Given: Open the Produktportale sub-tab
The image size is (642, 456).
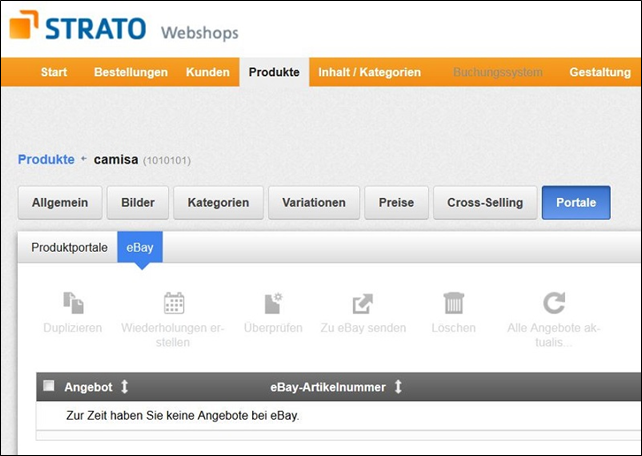Looking at the screenshot, I should tap(69, 247).
